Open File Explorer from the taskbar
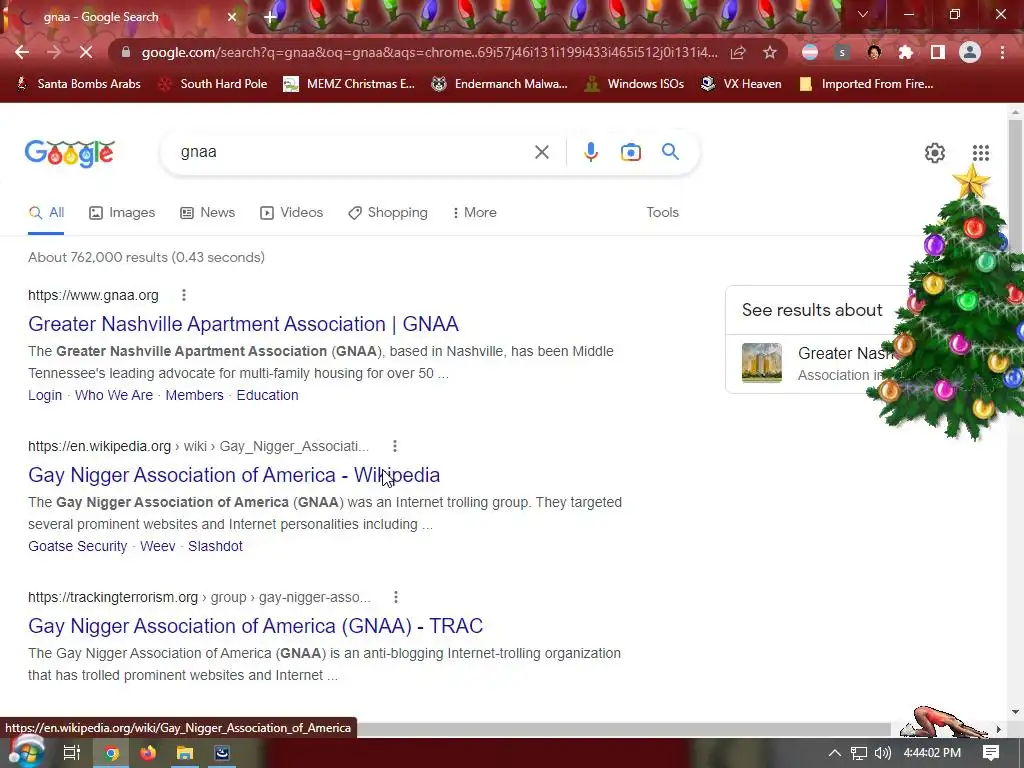This screenshot has width=1024, height=768. coord(185,753)
